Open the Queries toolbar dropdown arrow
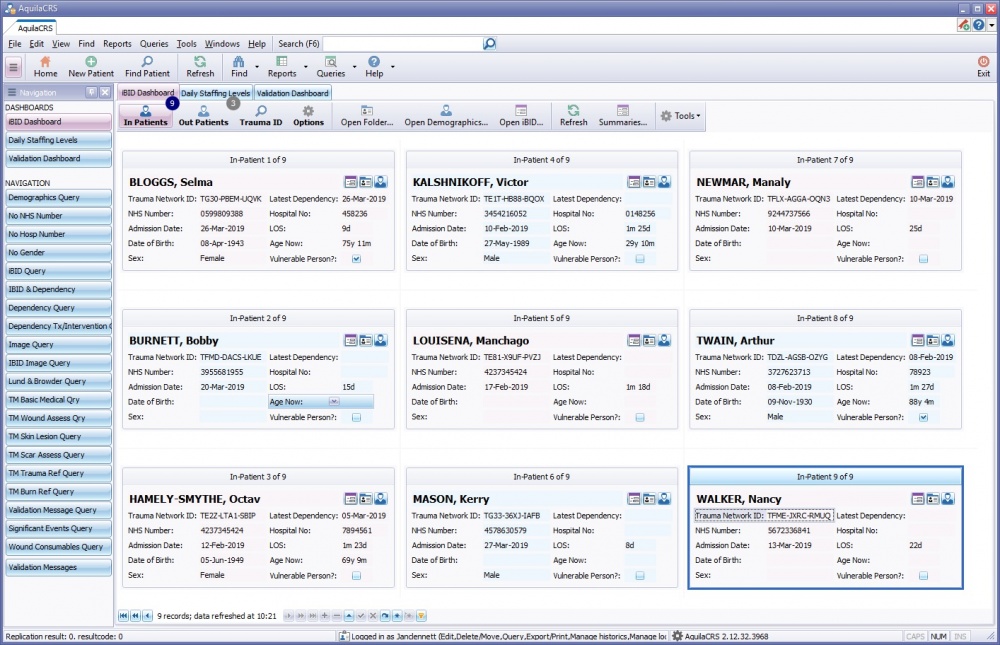The image size is (1000, 645). (x=354, y=68)
